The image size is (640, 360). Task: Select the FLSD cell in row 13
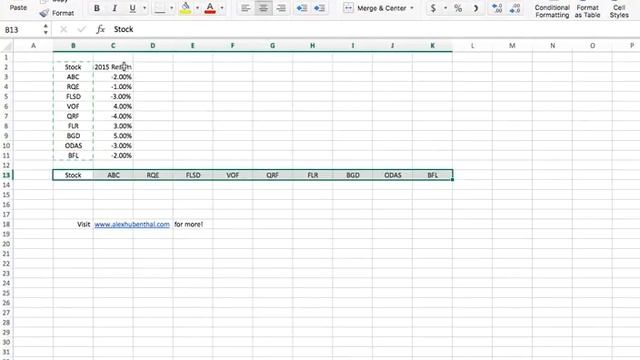tap(193, 175)
